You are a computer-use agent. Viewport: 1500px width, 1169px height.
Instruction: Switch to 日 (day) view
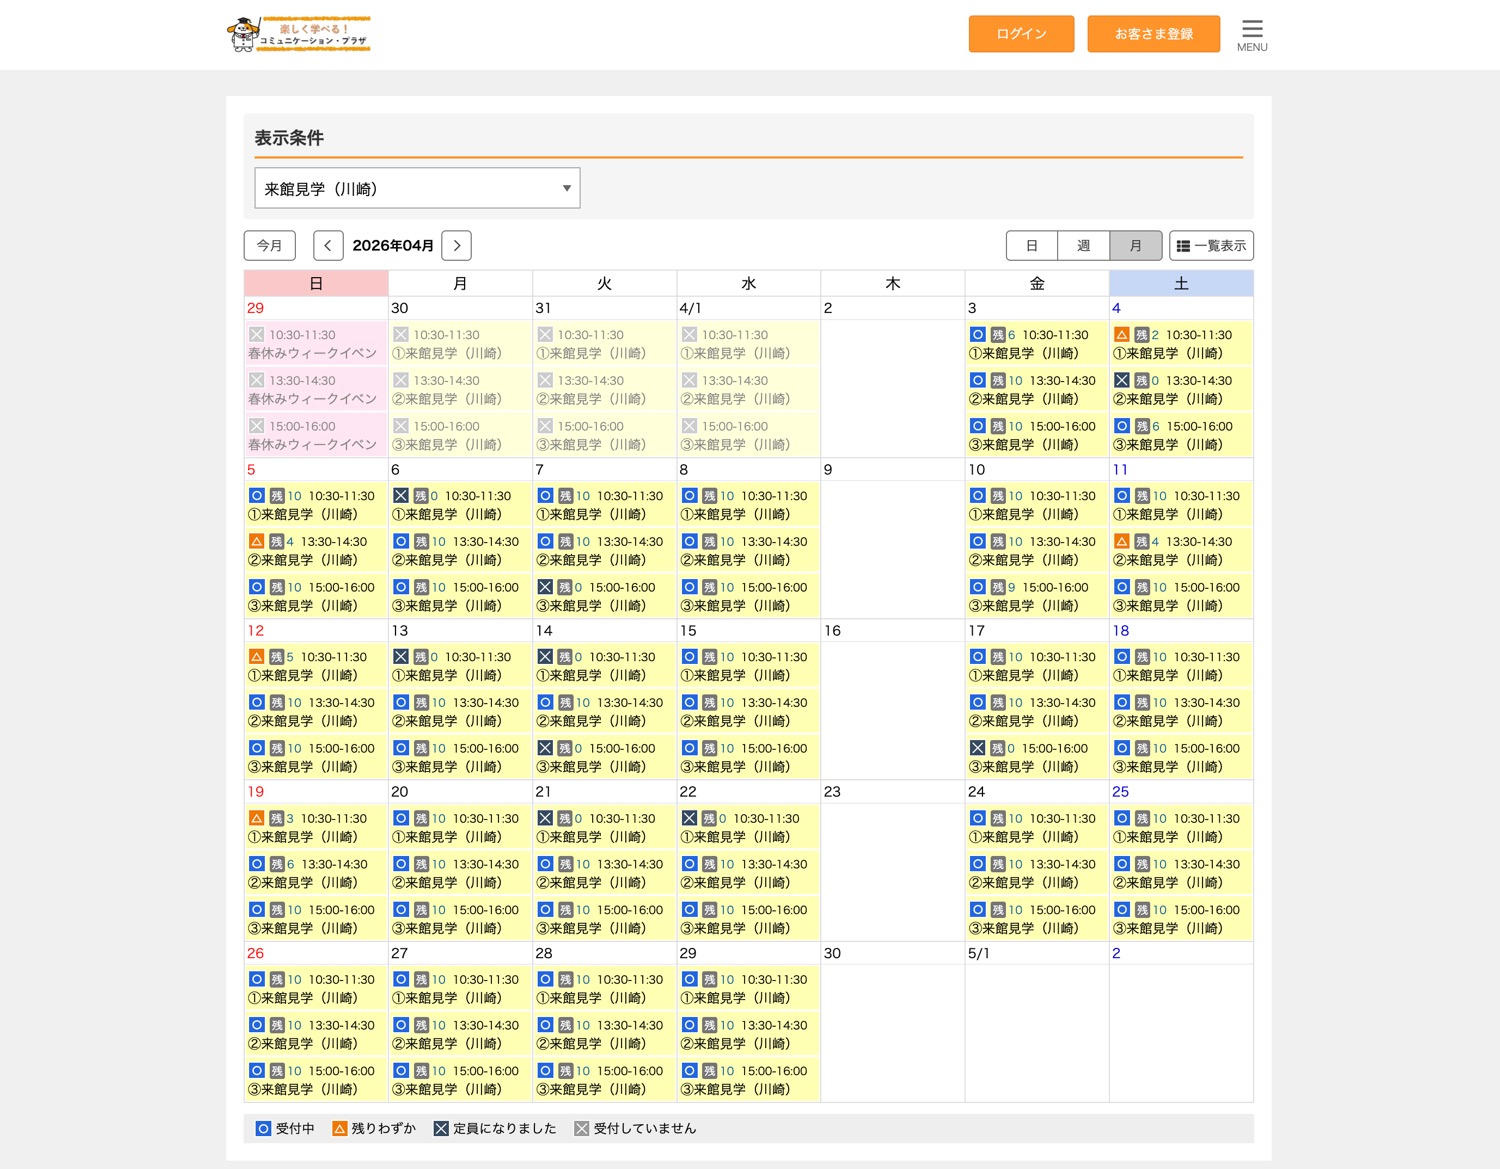[1031, 246]
